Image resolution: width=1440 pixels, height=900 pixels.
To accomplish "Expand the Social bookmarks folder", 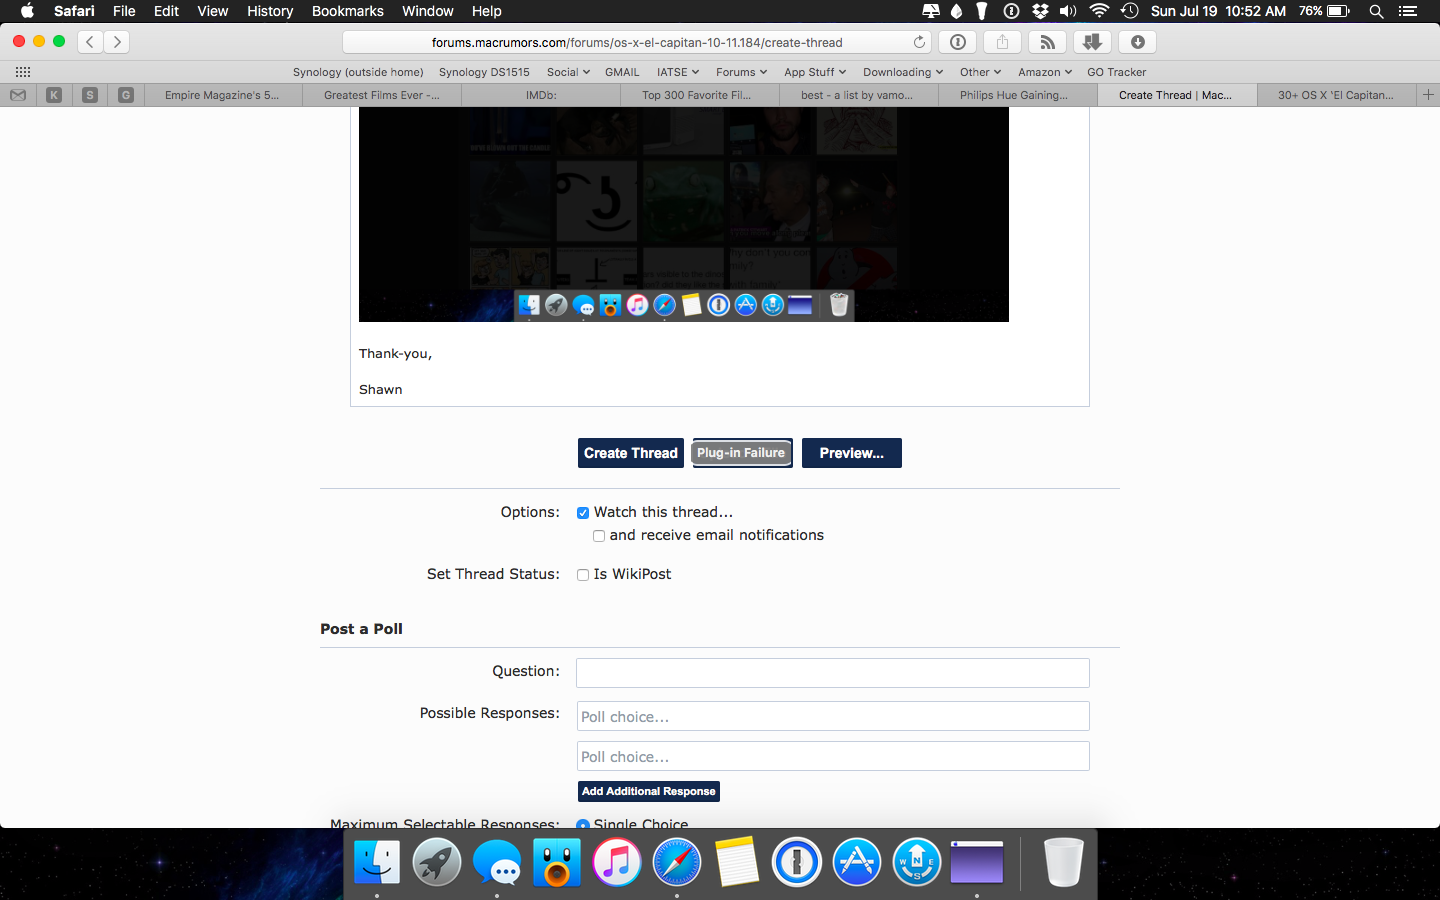I will coord(568,72).
